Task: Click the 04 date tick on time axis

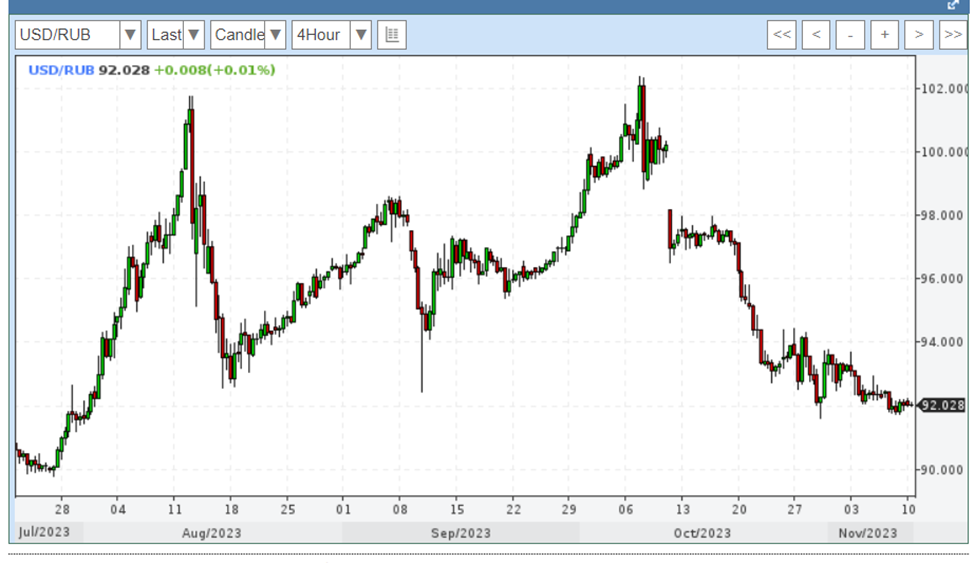Action: pyautogui.click(x=118, y=510)
